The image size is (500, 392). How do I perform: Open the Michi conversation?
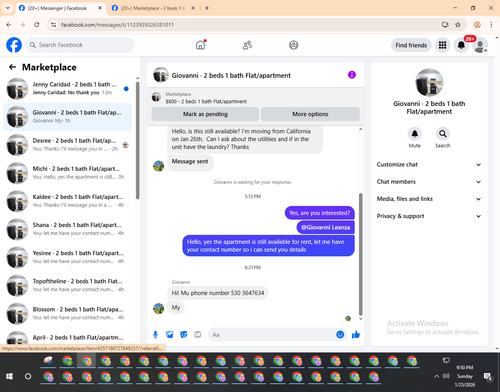[67, 173]
